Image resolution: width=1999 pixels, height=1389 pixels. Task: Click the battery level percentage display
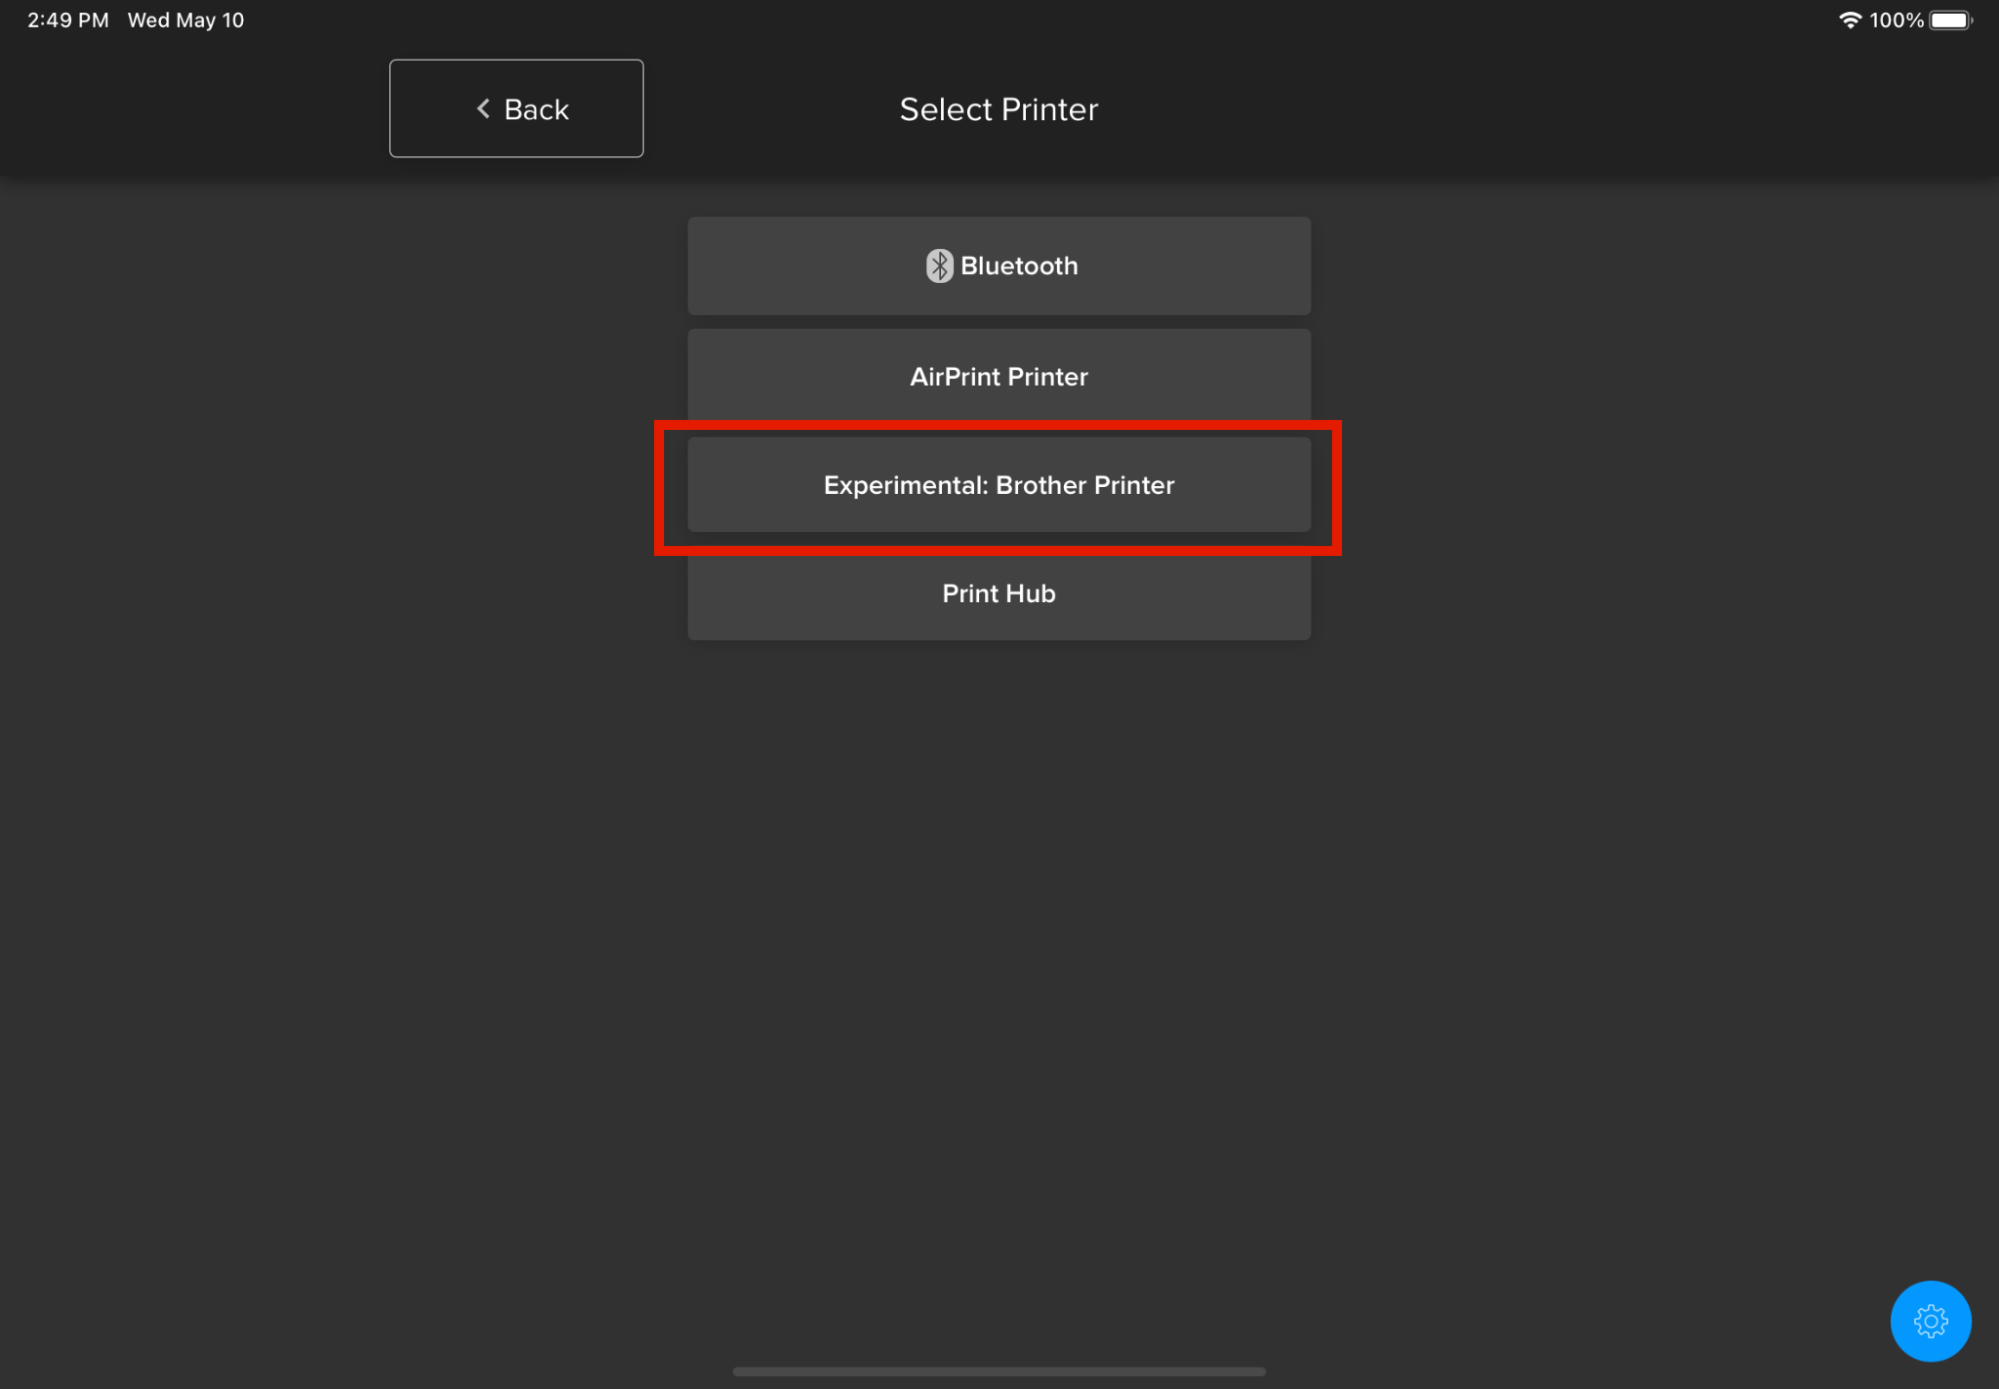tap(1898, 18)
